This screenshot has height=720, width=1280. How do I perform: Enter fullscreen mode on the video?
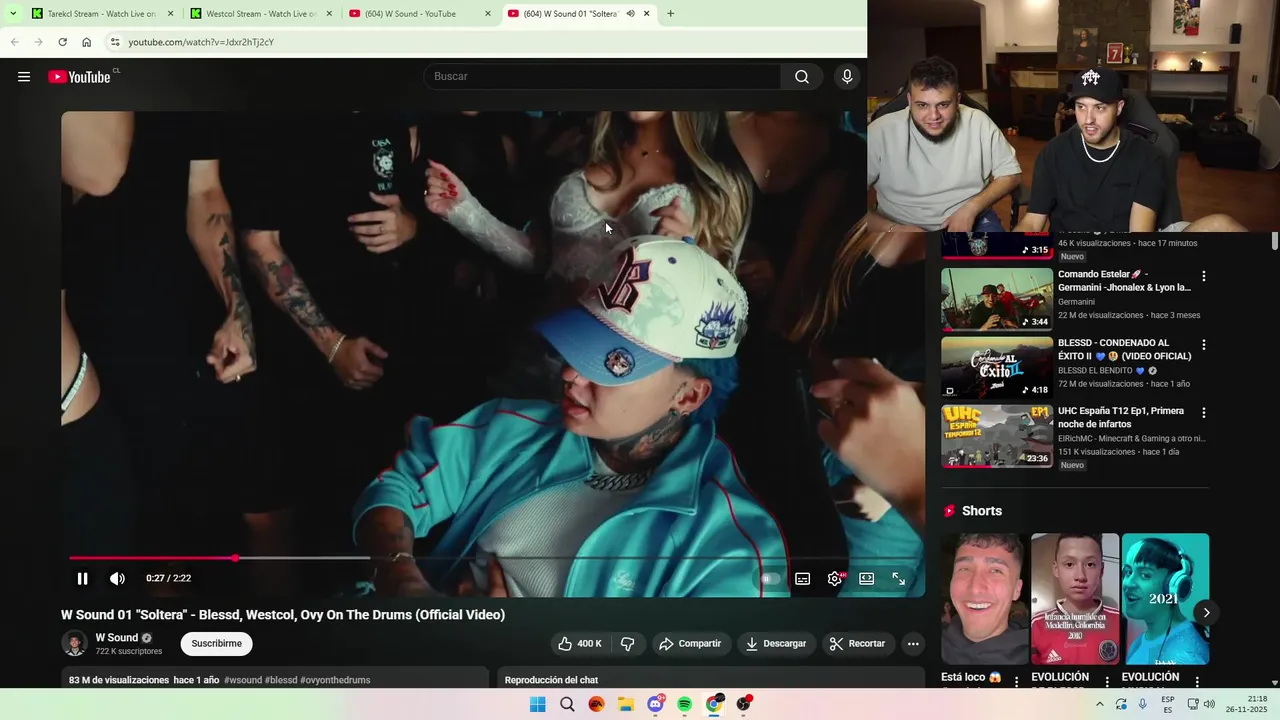898,578
